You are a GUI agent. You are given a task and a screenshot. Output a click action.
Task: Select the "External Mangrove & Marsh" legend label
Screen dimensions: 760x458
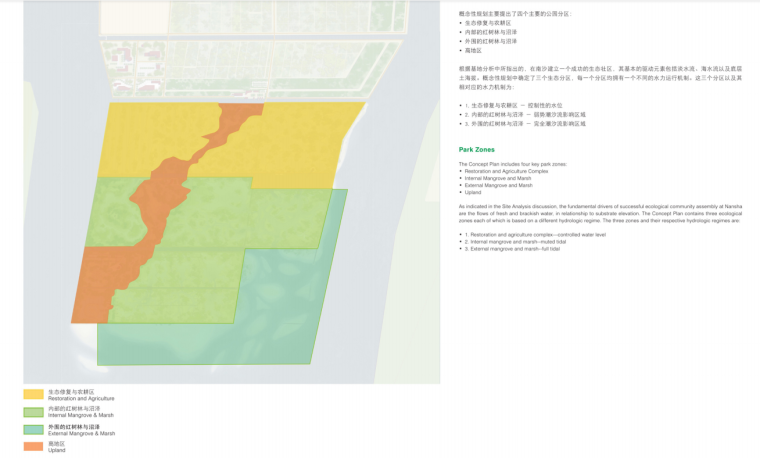81,434
